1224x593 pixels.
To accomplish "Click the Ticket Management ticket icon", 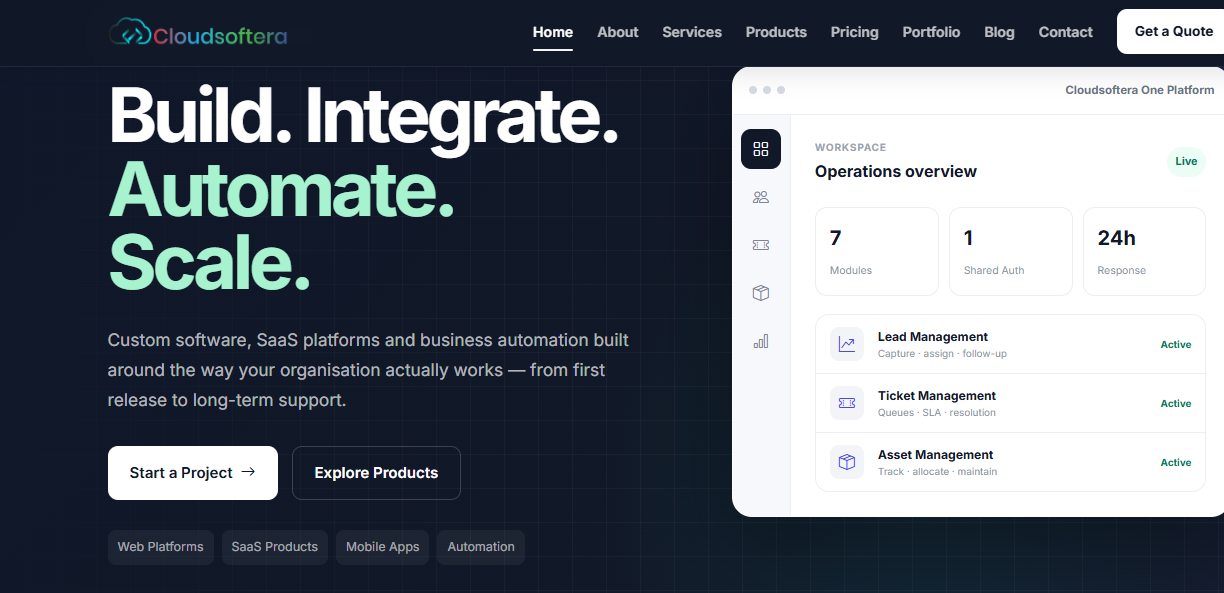I will click(847, 403).
